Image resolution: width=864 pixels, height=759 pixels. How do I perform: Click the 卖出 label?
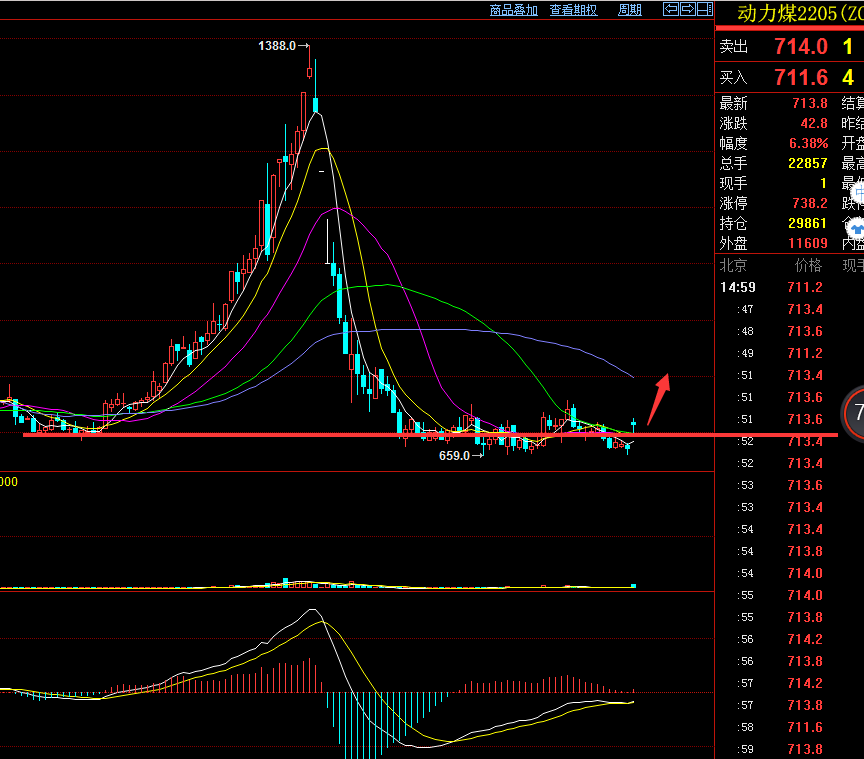(733, 47)
